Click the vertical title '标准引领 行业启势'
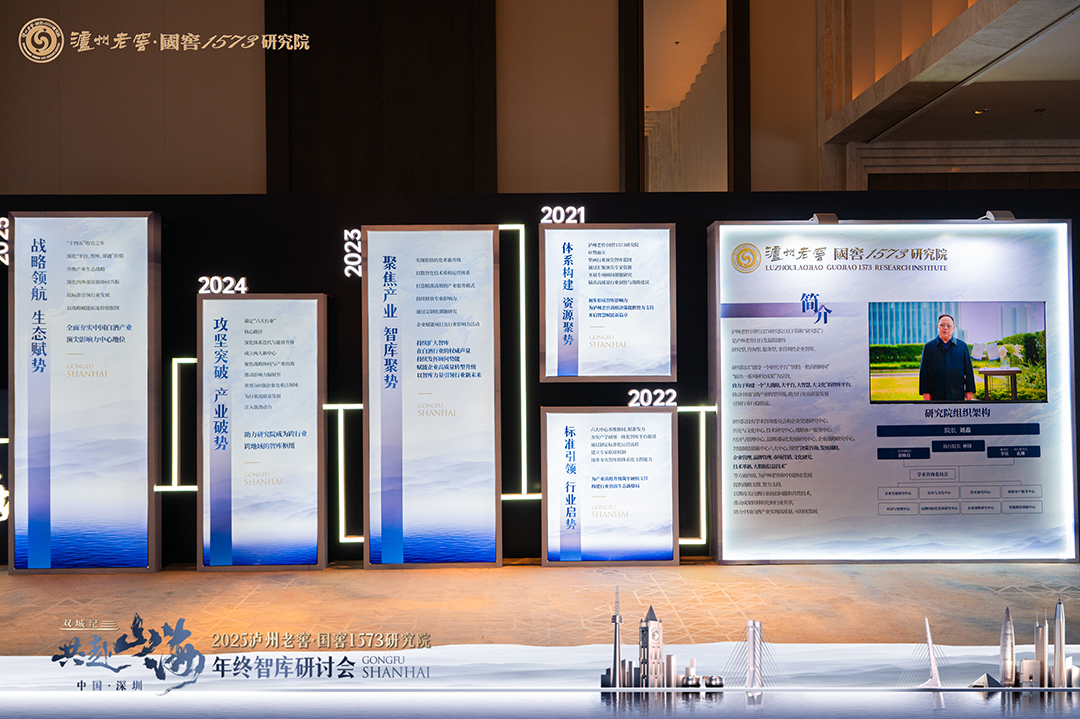 pyautogui.click(x=570, y=477)
